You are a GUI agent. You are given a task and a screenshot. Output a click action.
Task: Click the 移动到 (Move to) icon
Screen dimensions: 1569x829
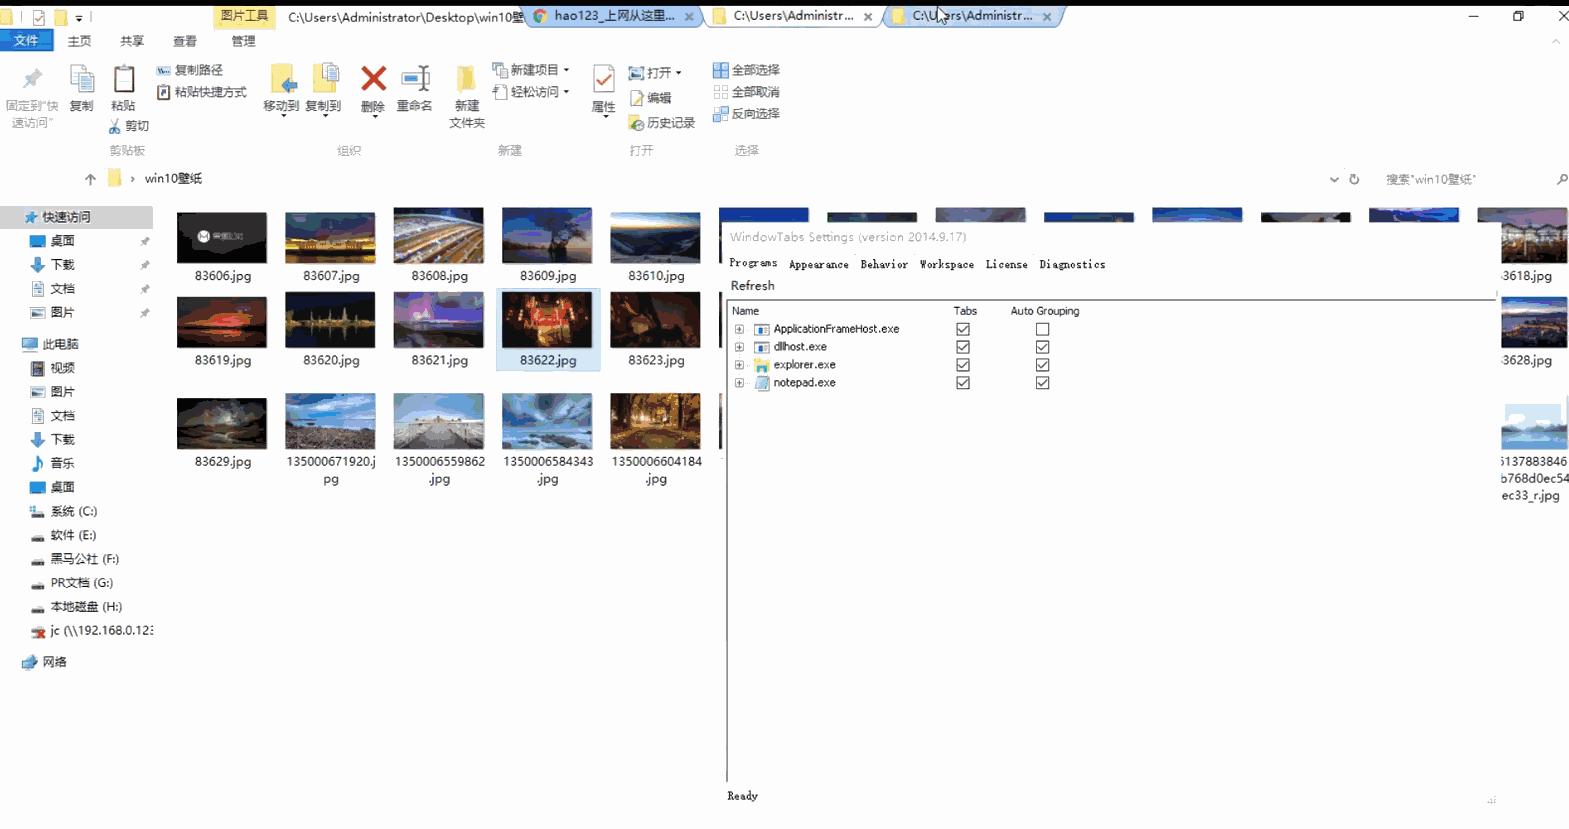(x=282, y=79)
